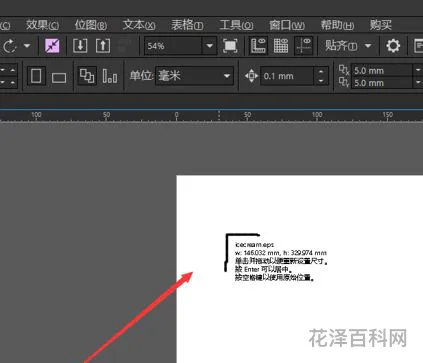Click the import icon with down arrow
Image resolution: width=423 pixels, height=363 pixels.
[x=80, y=46]
